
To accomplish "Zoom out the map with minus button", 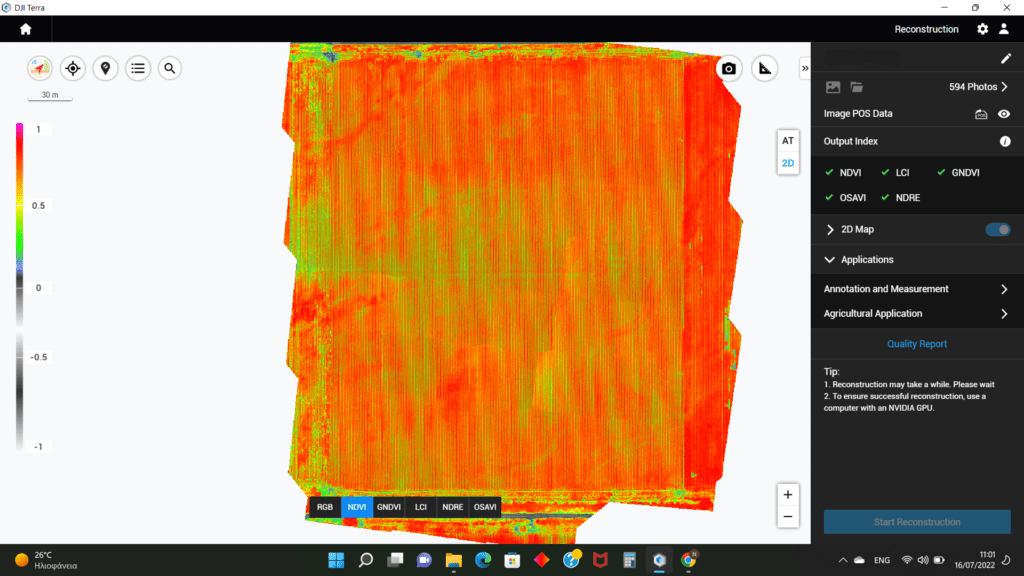I will (x=788, y=517).
